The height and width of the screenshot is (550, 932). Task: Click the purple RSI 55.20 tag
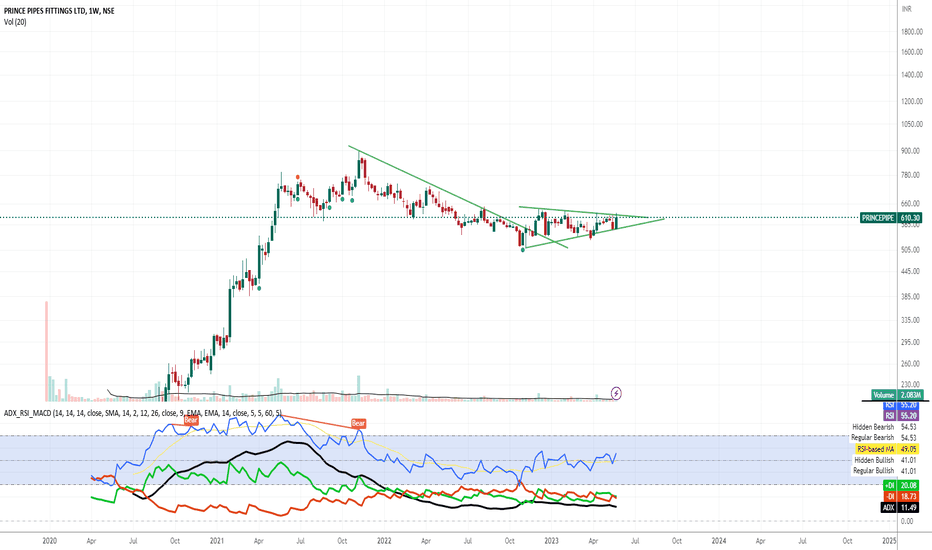[901, 416]
